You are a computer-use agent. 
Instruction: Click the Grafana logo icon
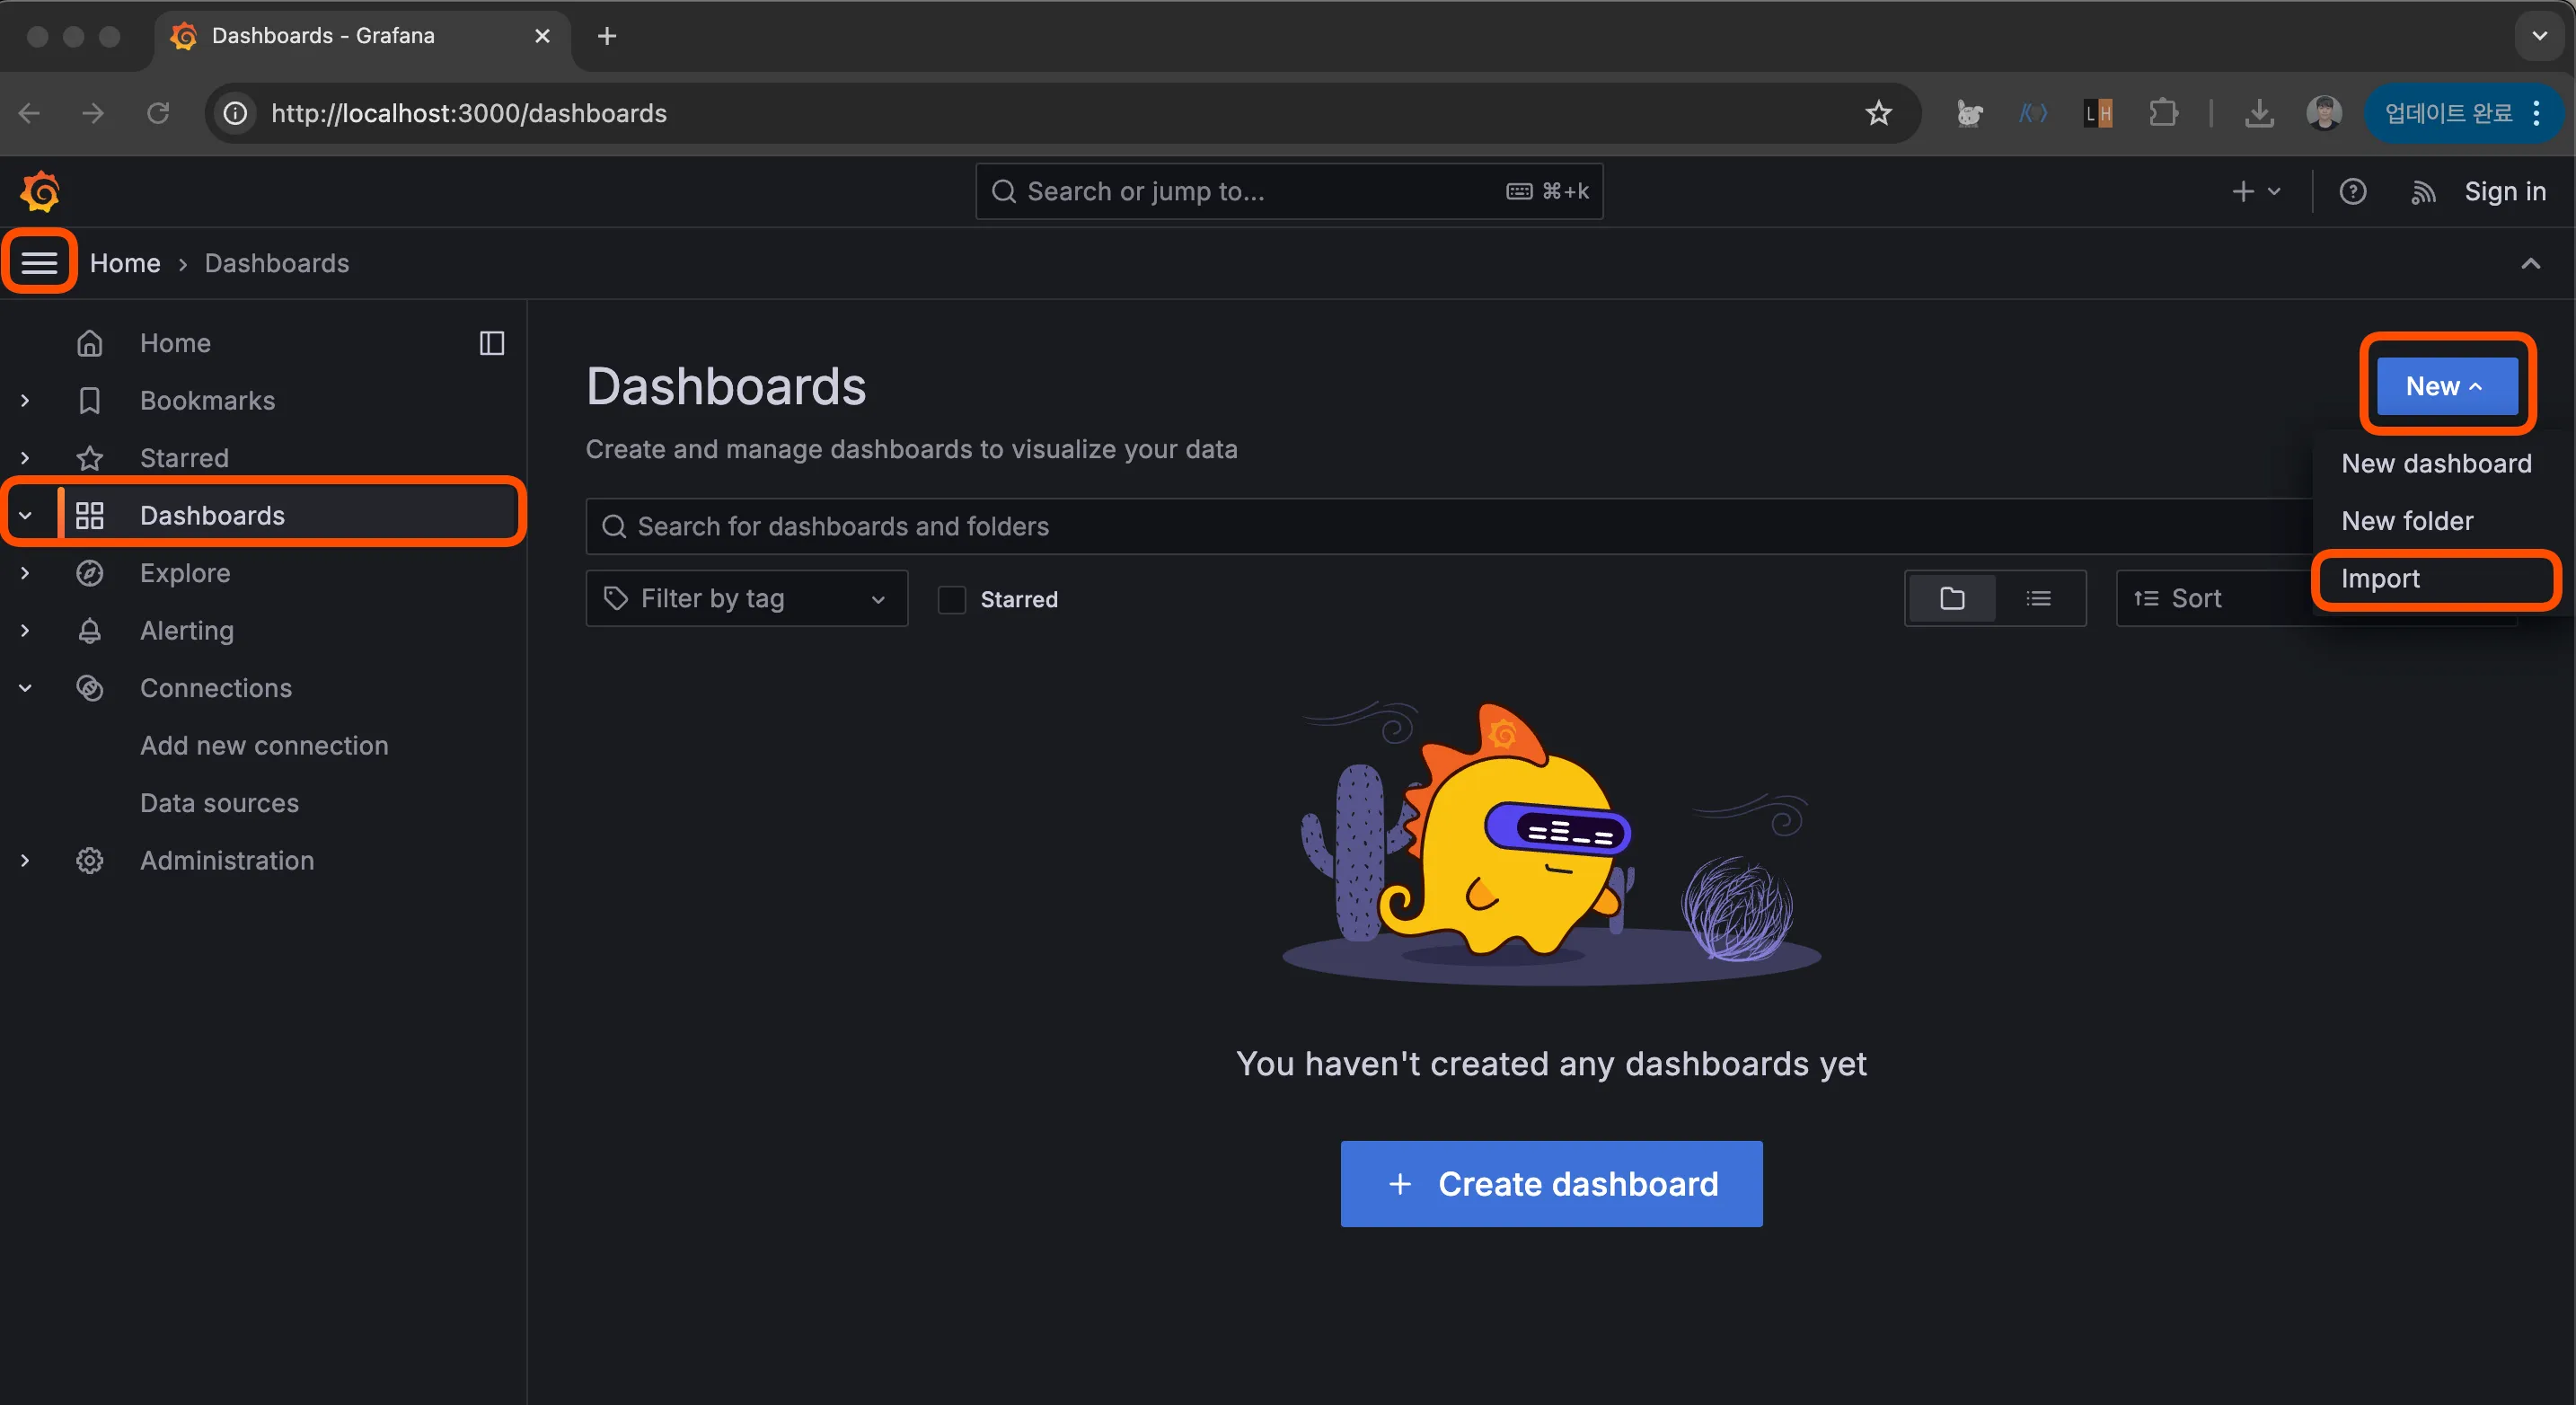pos(40,191)
